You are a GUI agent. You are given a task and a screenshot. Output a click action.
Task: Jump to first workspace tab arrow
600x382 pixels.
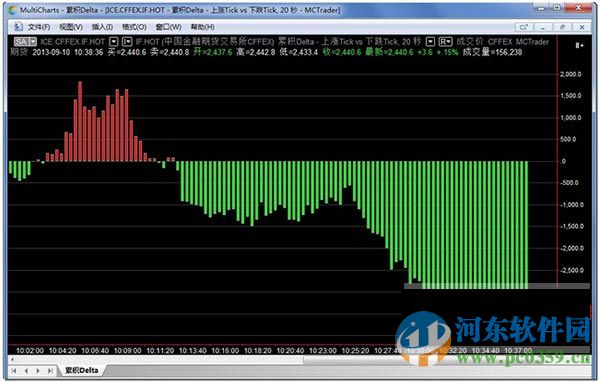14,371
